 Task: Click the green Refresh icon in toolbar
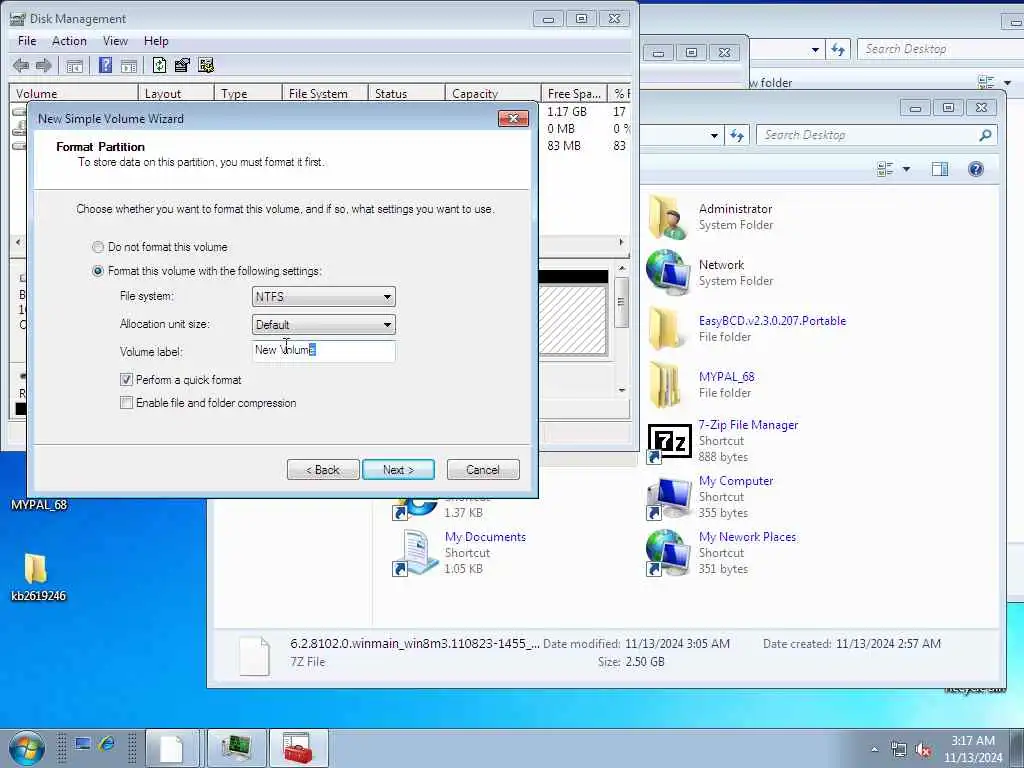tap(159, 65)
